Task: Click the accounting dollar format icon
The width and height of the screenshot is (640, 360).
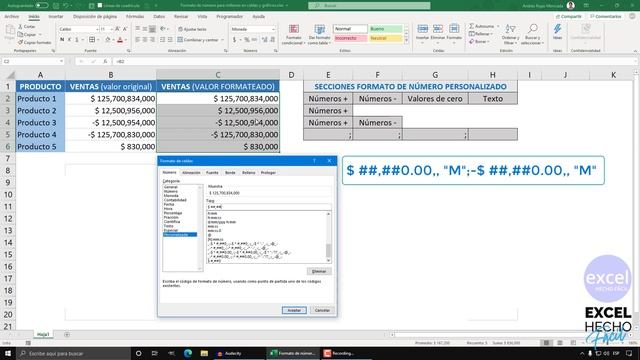Action: pos(234,40)
